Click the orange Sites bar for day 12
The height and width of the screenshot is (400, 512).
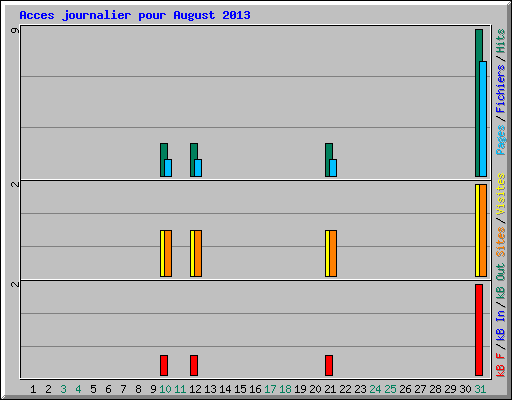pyautogui.click(x=198, y=253)
